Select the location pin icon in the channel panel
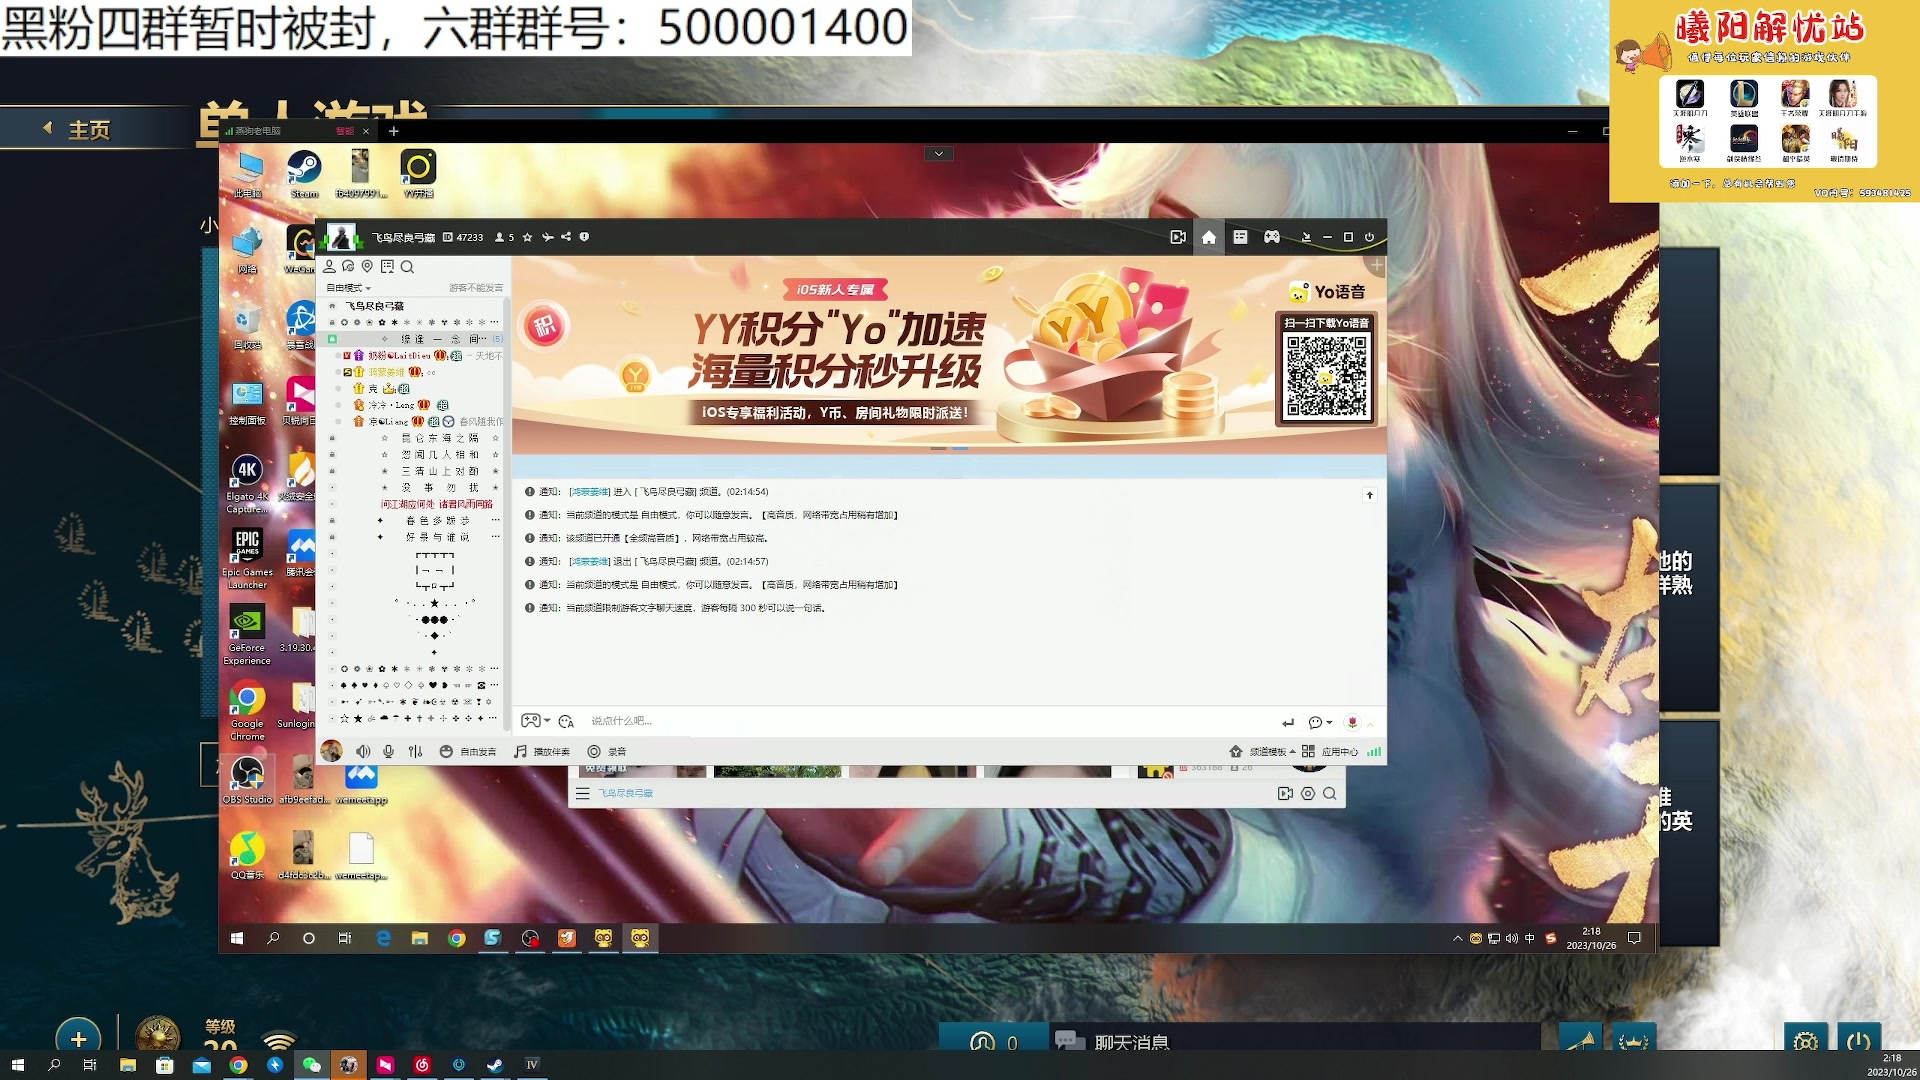 [x=367, y=267]
